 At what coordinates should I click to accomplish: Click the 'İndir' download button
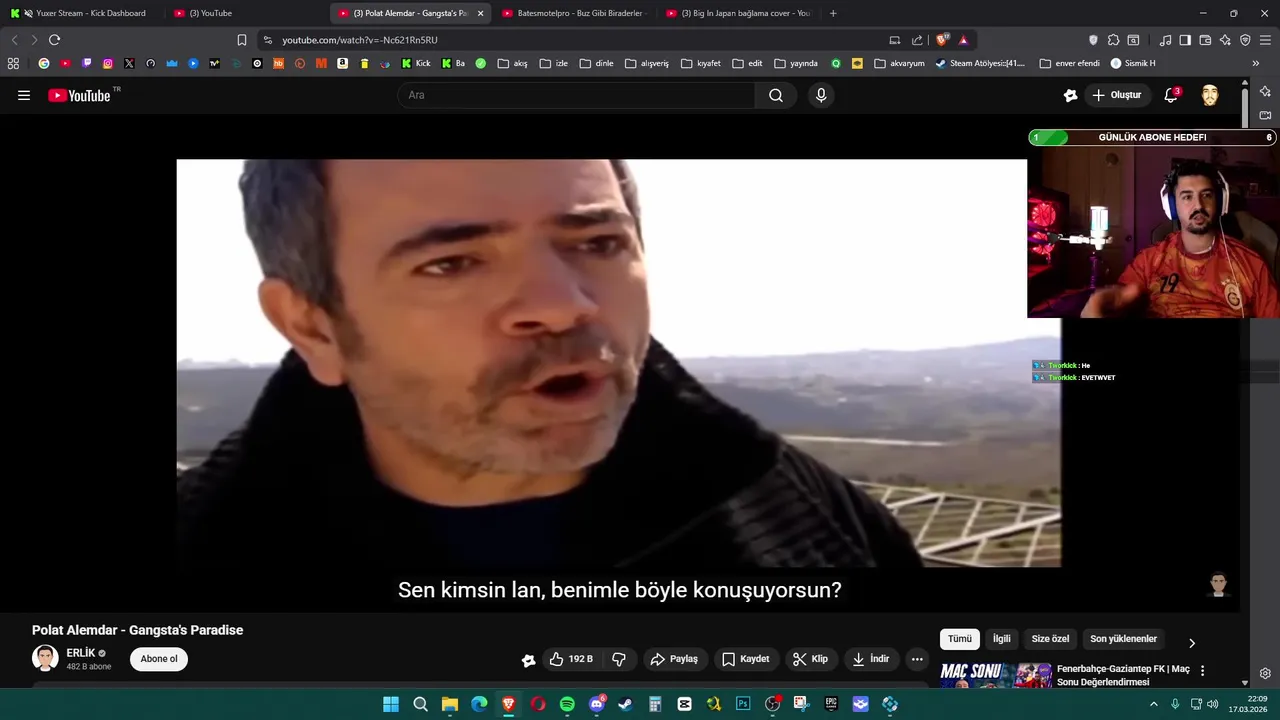(x=871, y=659)
